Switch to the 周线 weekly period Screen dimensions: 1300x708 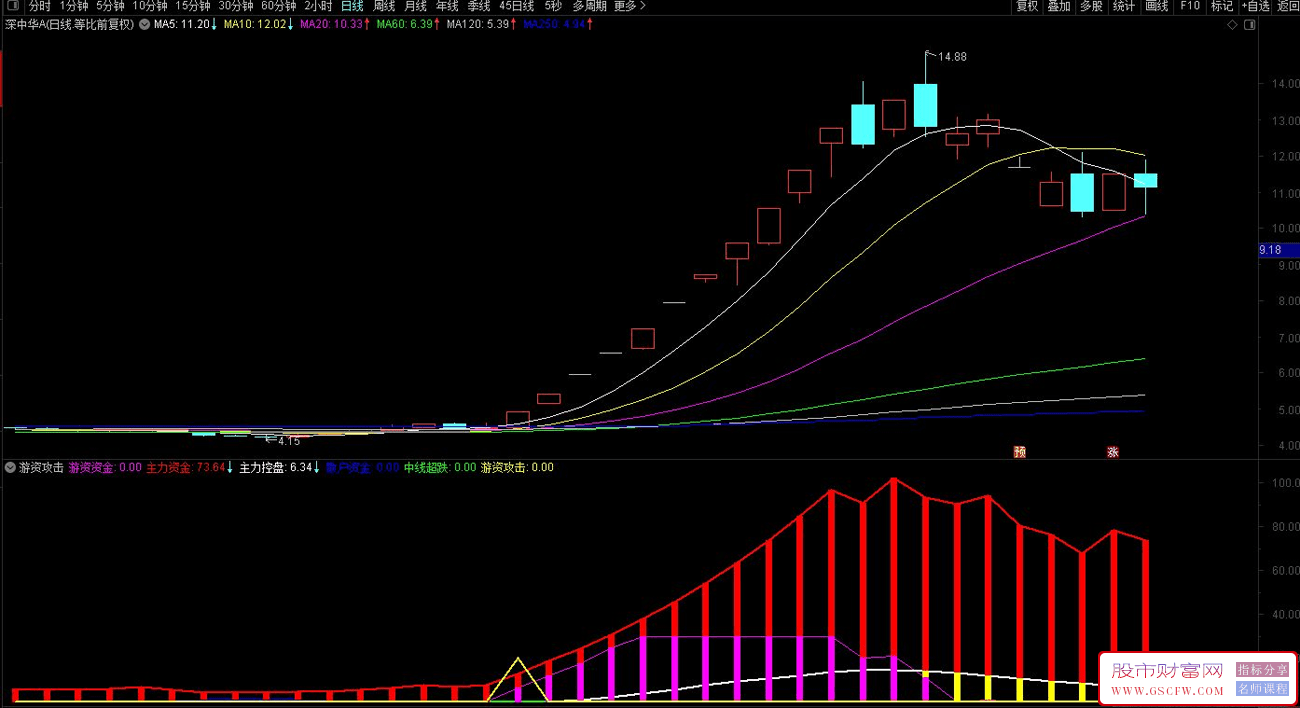(x=384, y=6)
